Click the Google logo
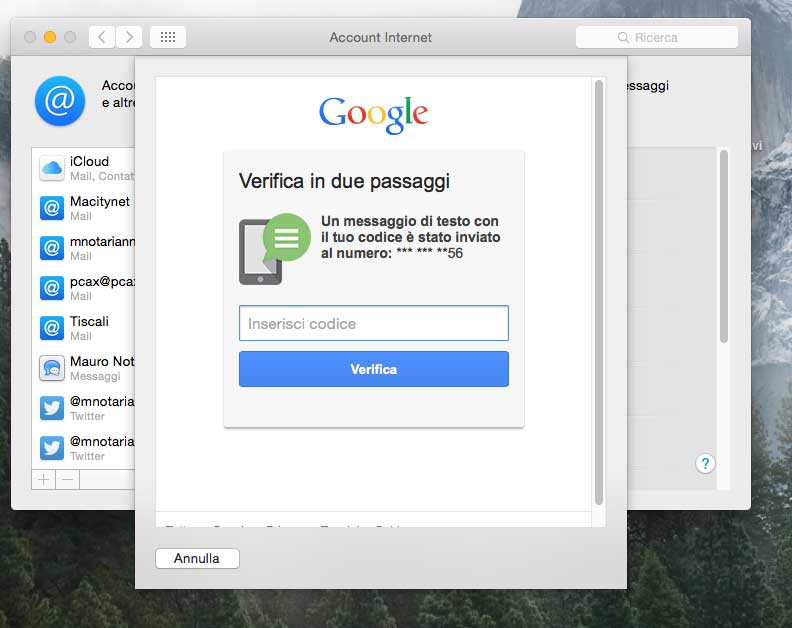This screenshot has height=628, width=792. [373, 115]
